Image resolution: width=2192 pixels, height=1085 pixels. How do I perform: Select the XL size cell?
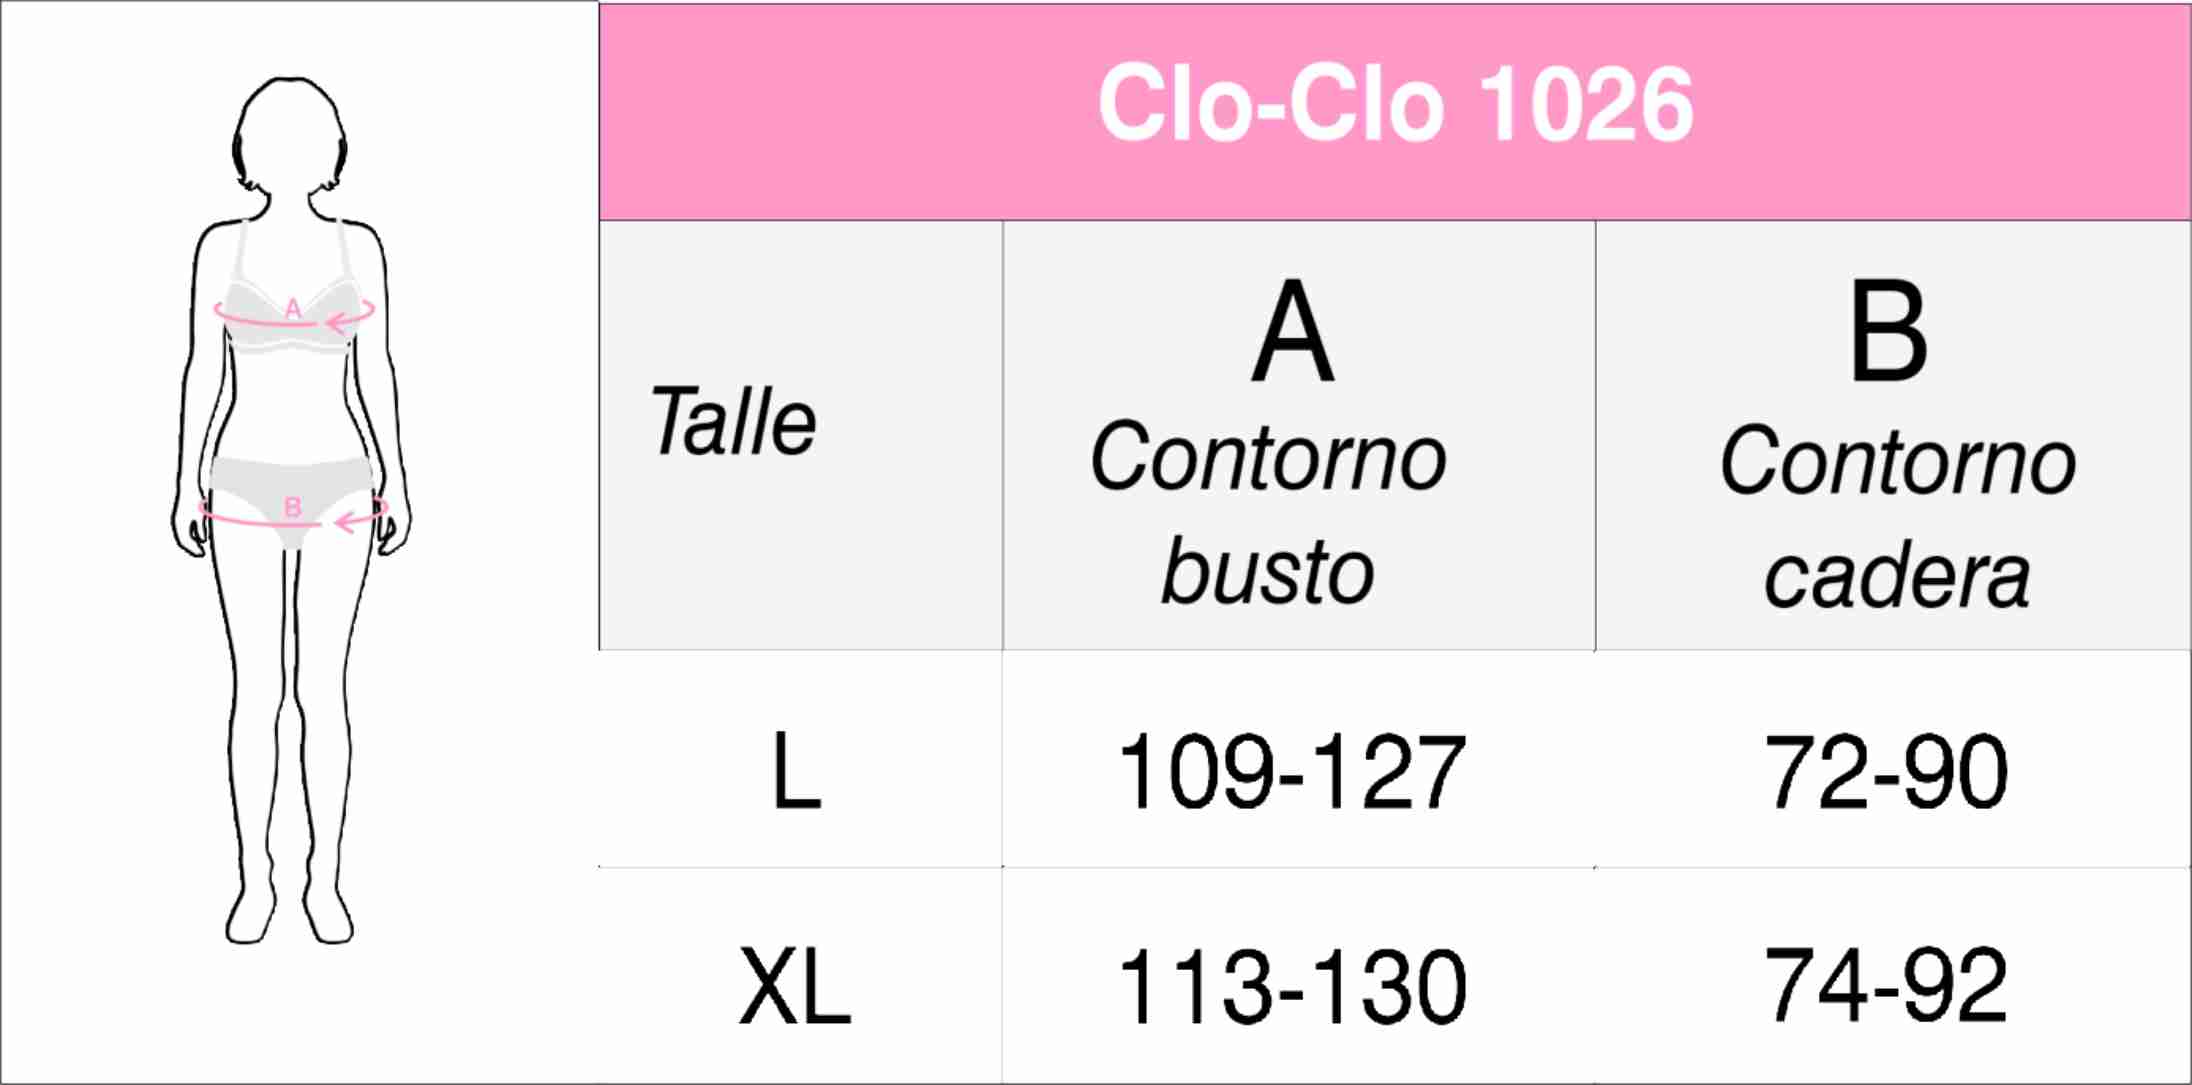(x=795, y=988)
